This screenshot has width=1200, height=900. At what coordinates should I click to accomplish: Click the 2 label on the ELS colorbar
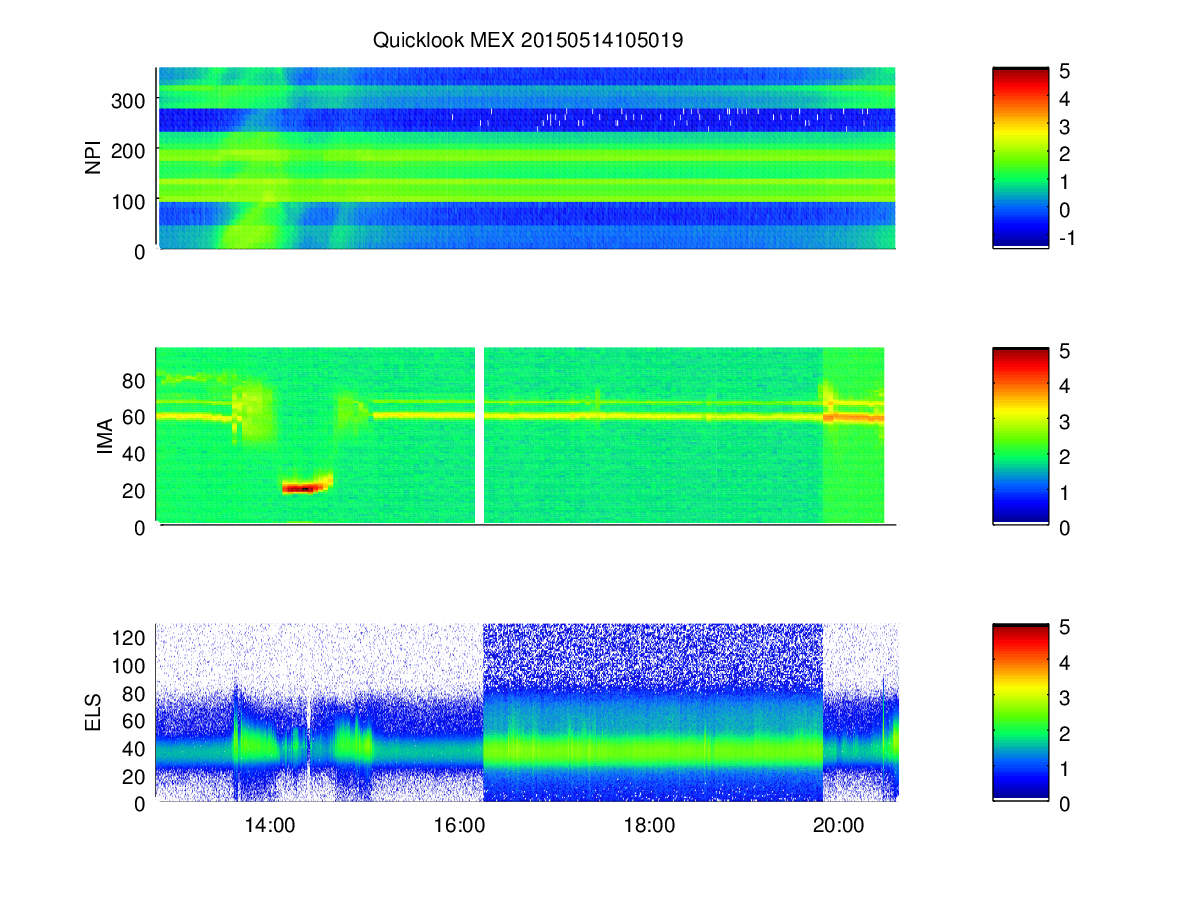[1065, 733]
